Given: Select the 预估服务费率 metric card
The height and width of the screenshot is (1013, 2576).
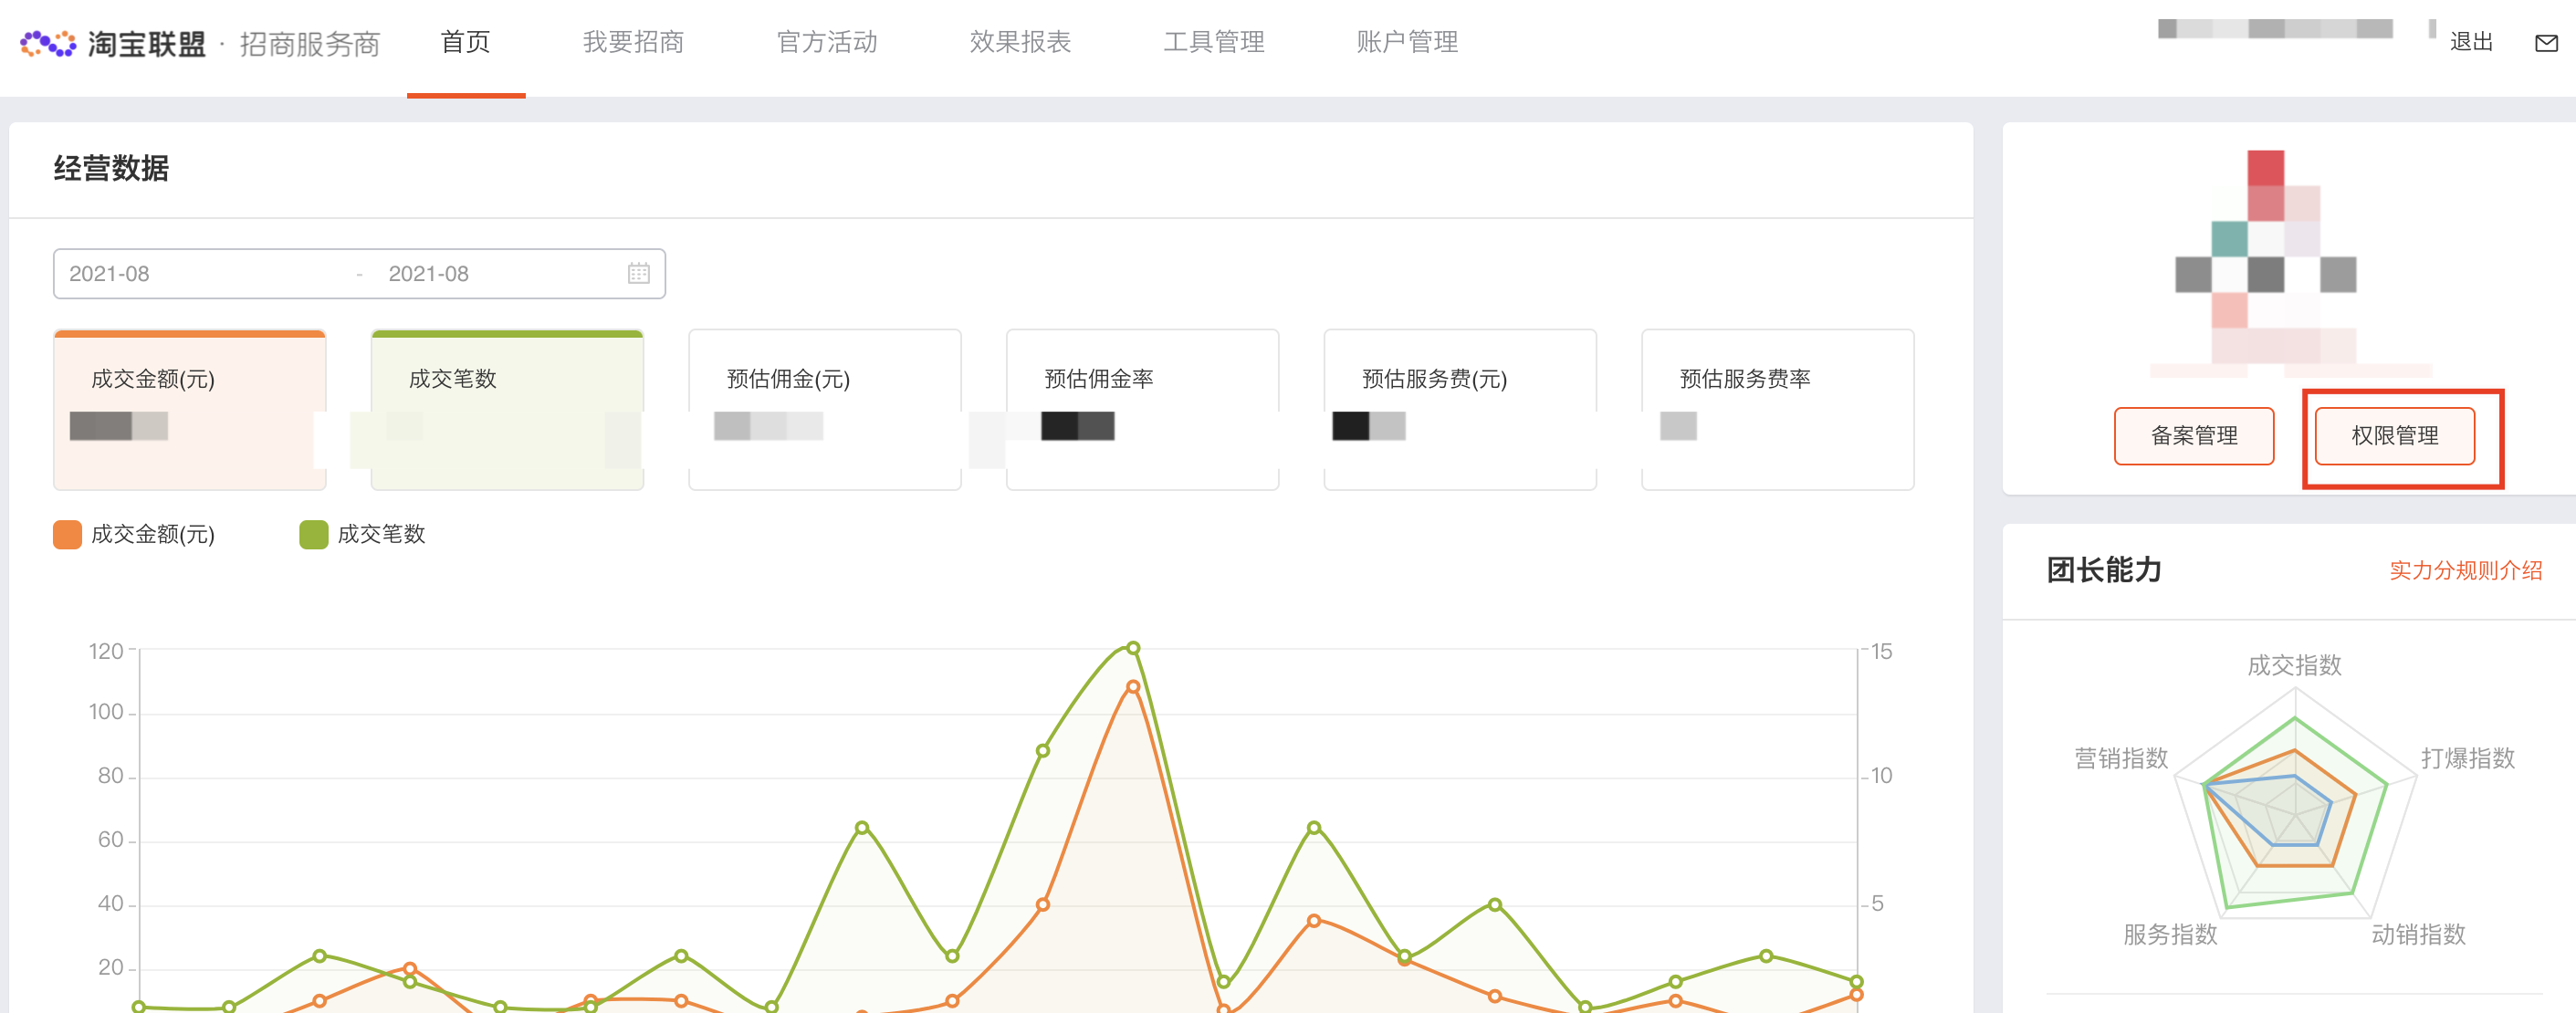Looking at the screenshot, I should [1778, 410].
